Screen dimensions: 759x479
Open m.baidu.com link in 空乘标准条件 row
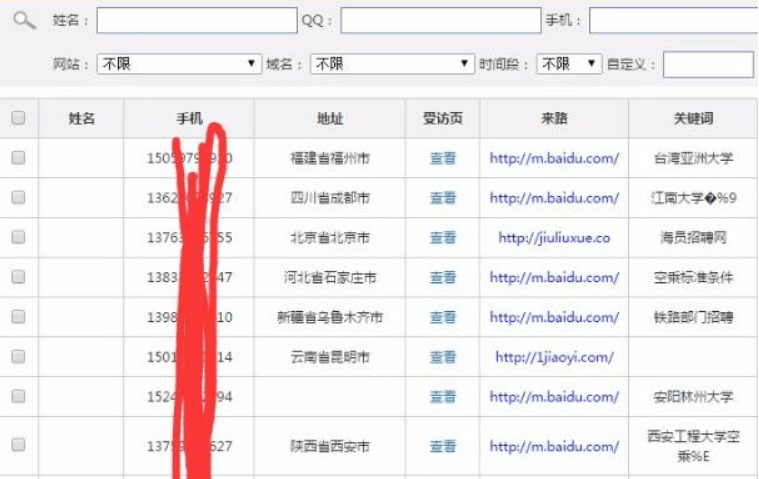[554, 277]
